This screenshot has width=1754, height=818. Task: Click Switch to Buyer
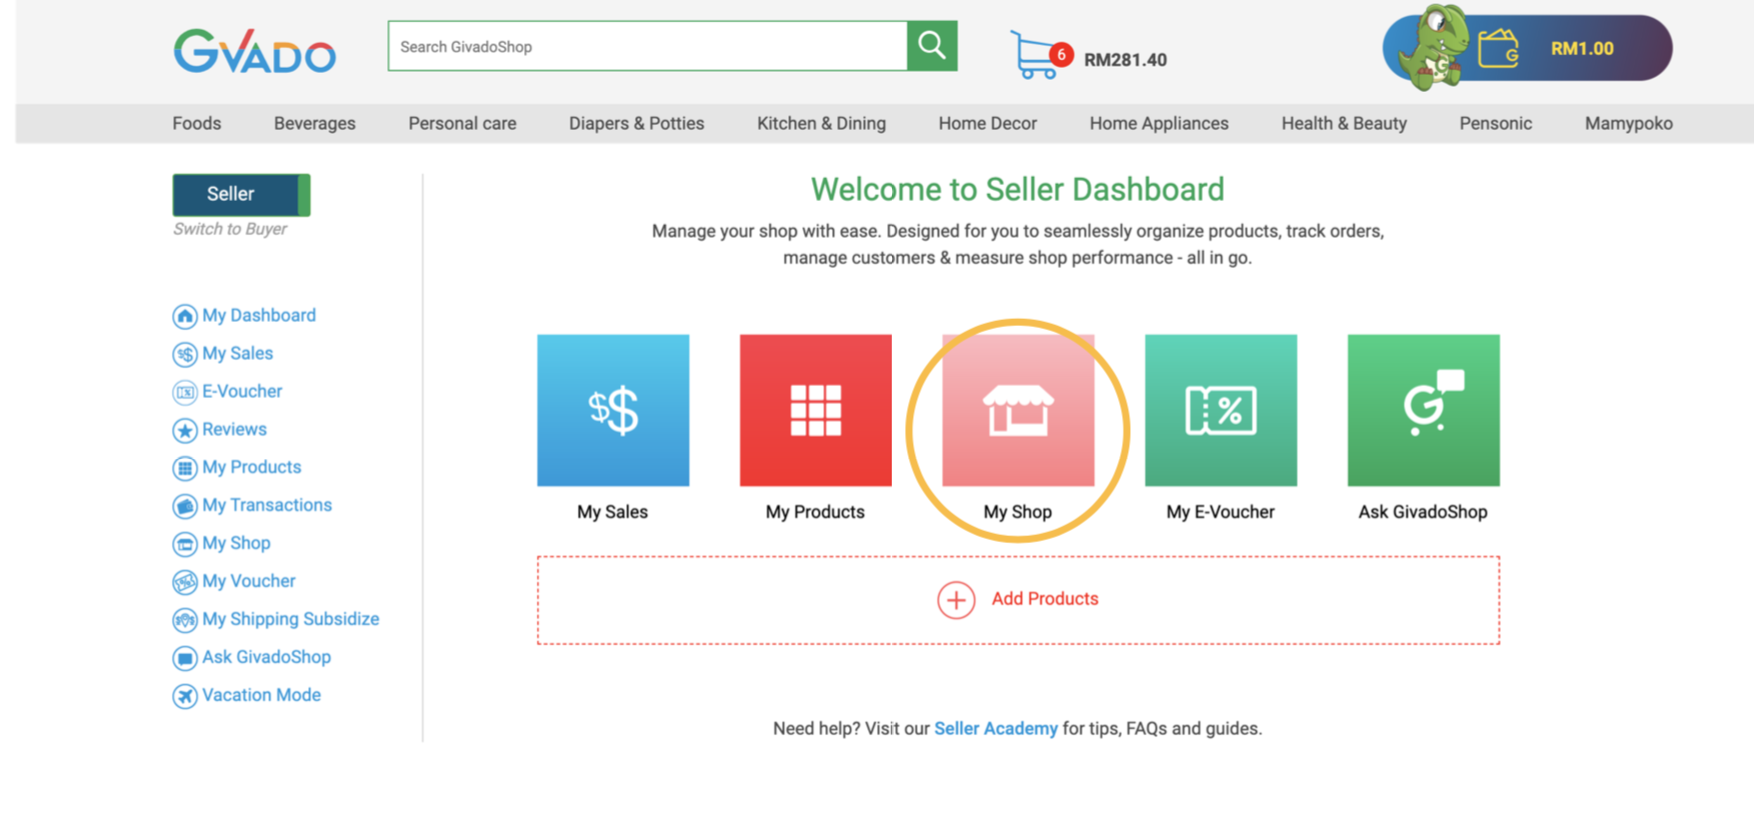click(230, 229)
